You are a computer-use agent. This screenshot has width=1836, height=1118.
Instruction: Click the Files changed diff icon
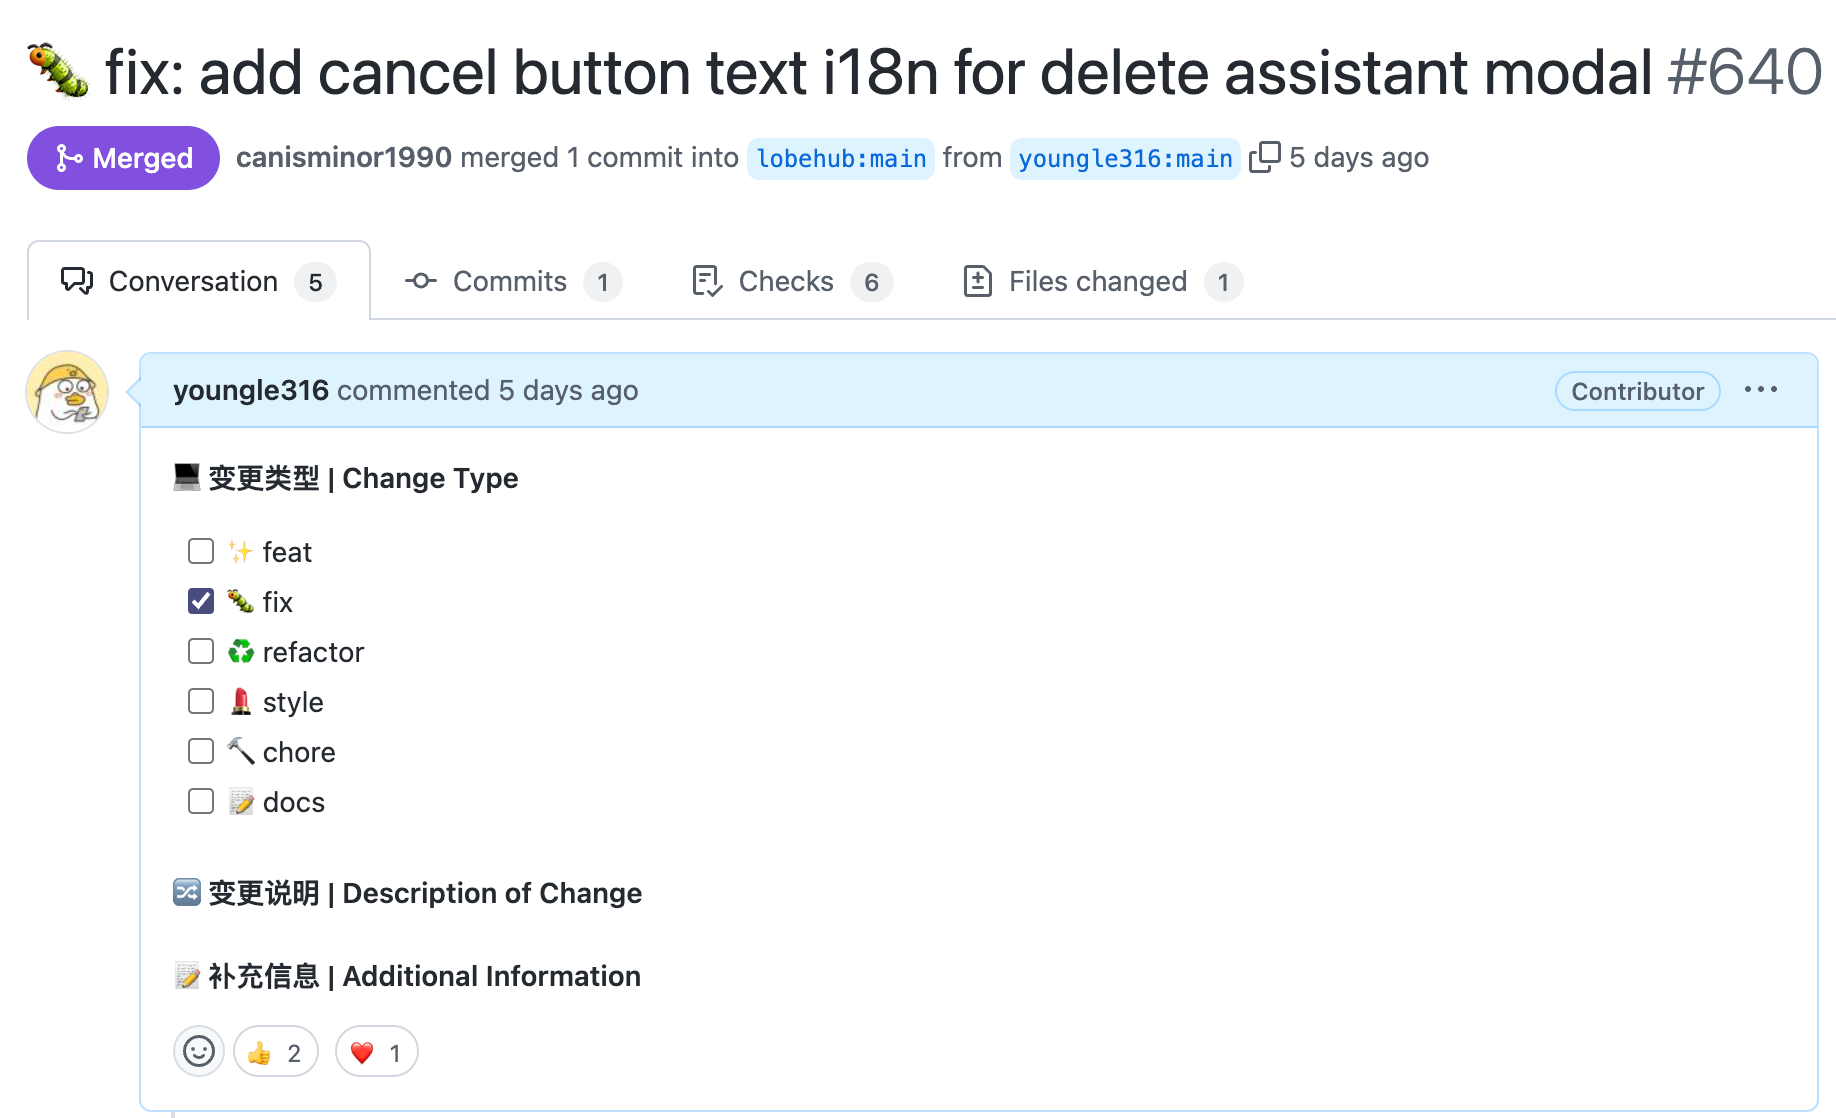977,281
